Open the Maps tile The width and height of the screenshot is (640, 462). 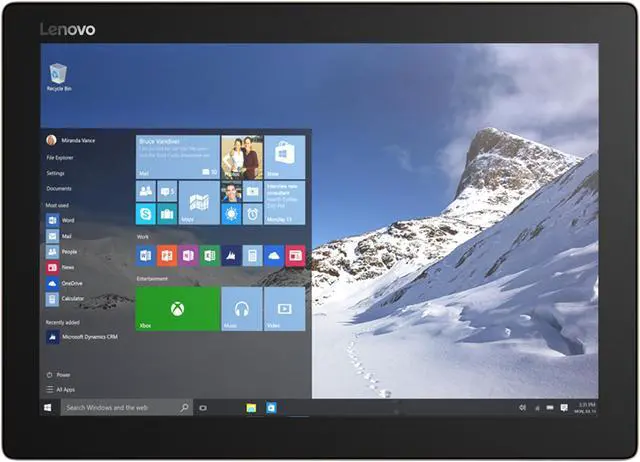199,203
